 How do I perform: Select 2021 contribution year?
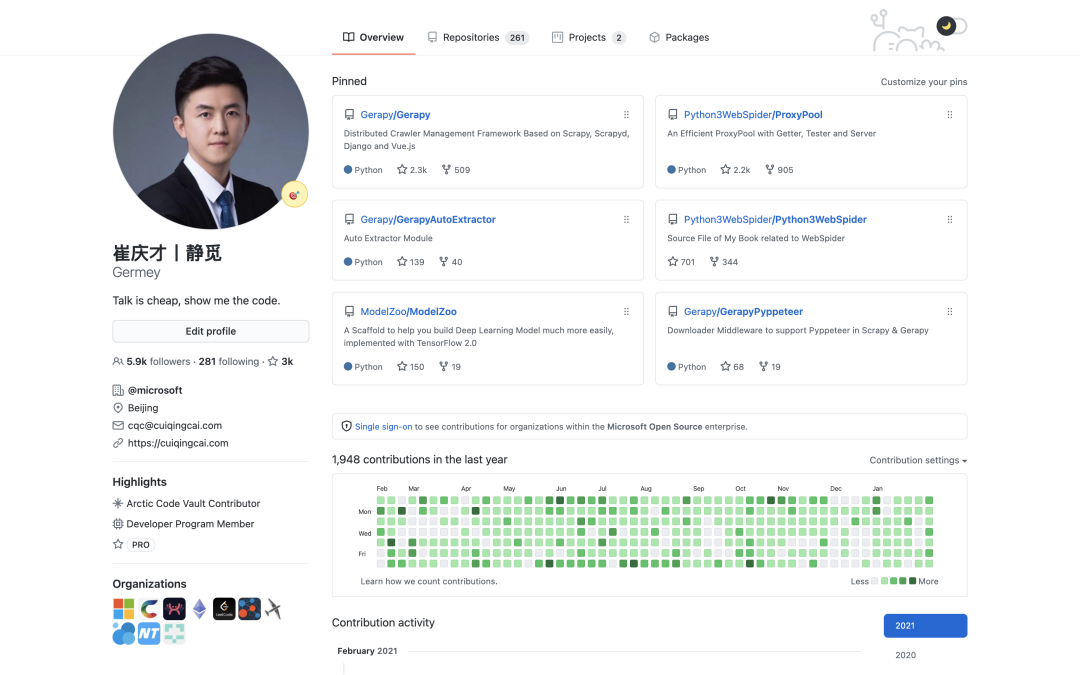[x=925, y=625]
